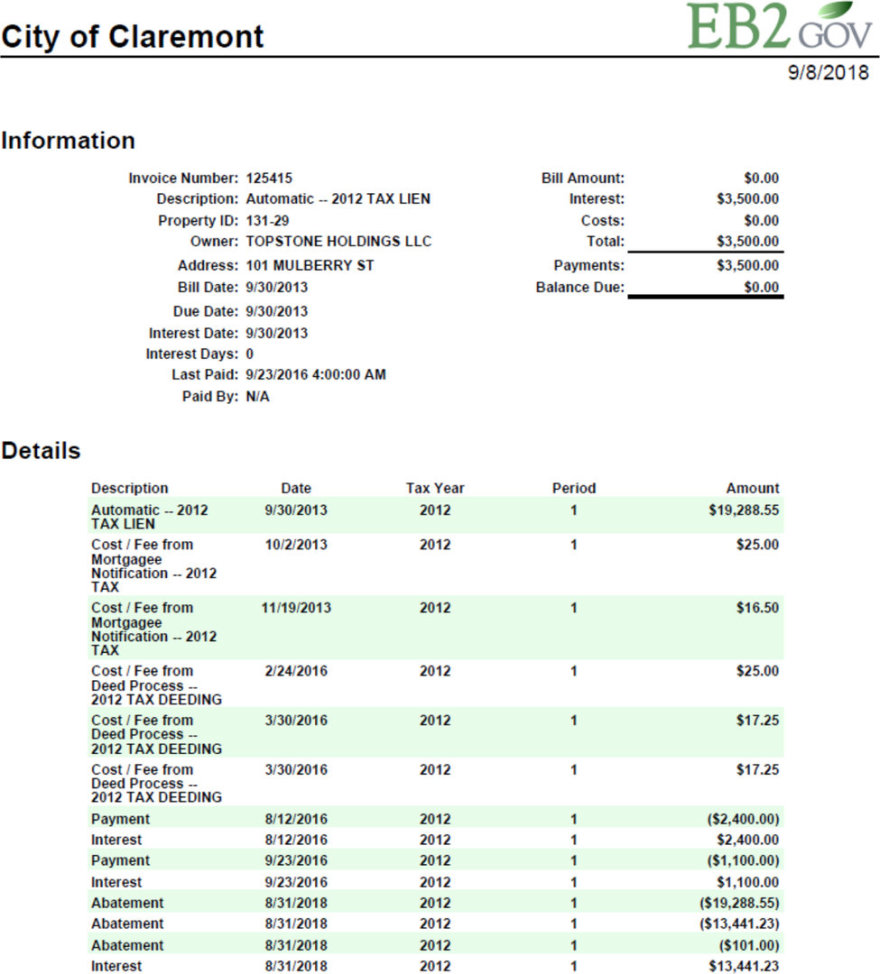The image size is (880, 974).
Task: Select the Last Paid timestamp value
Action: [316, 375]
